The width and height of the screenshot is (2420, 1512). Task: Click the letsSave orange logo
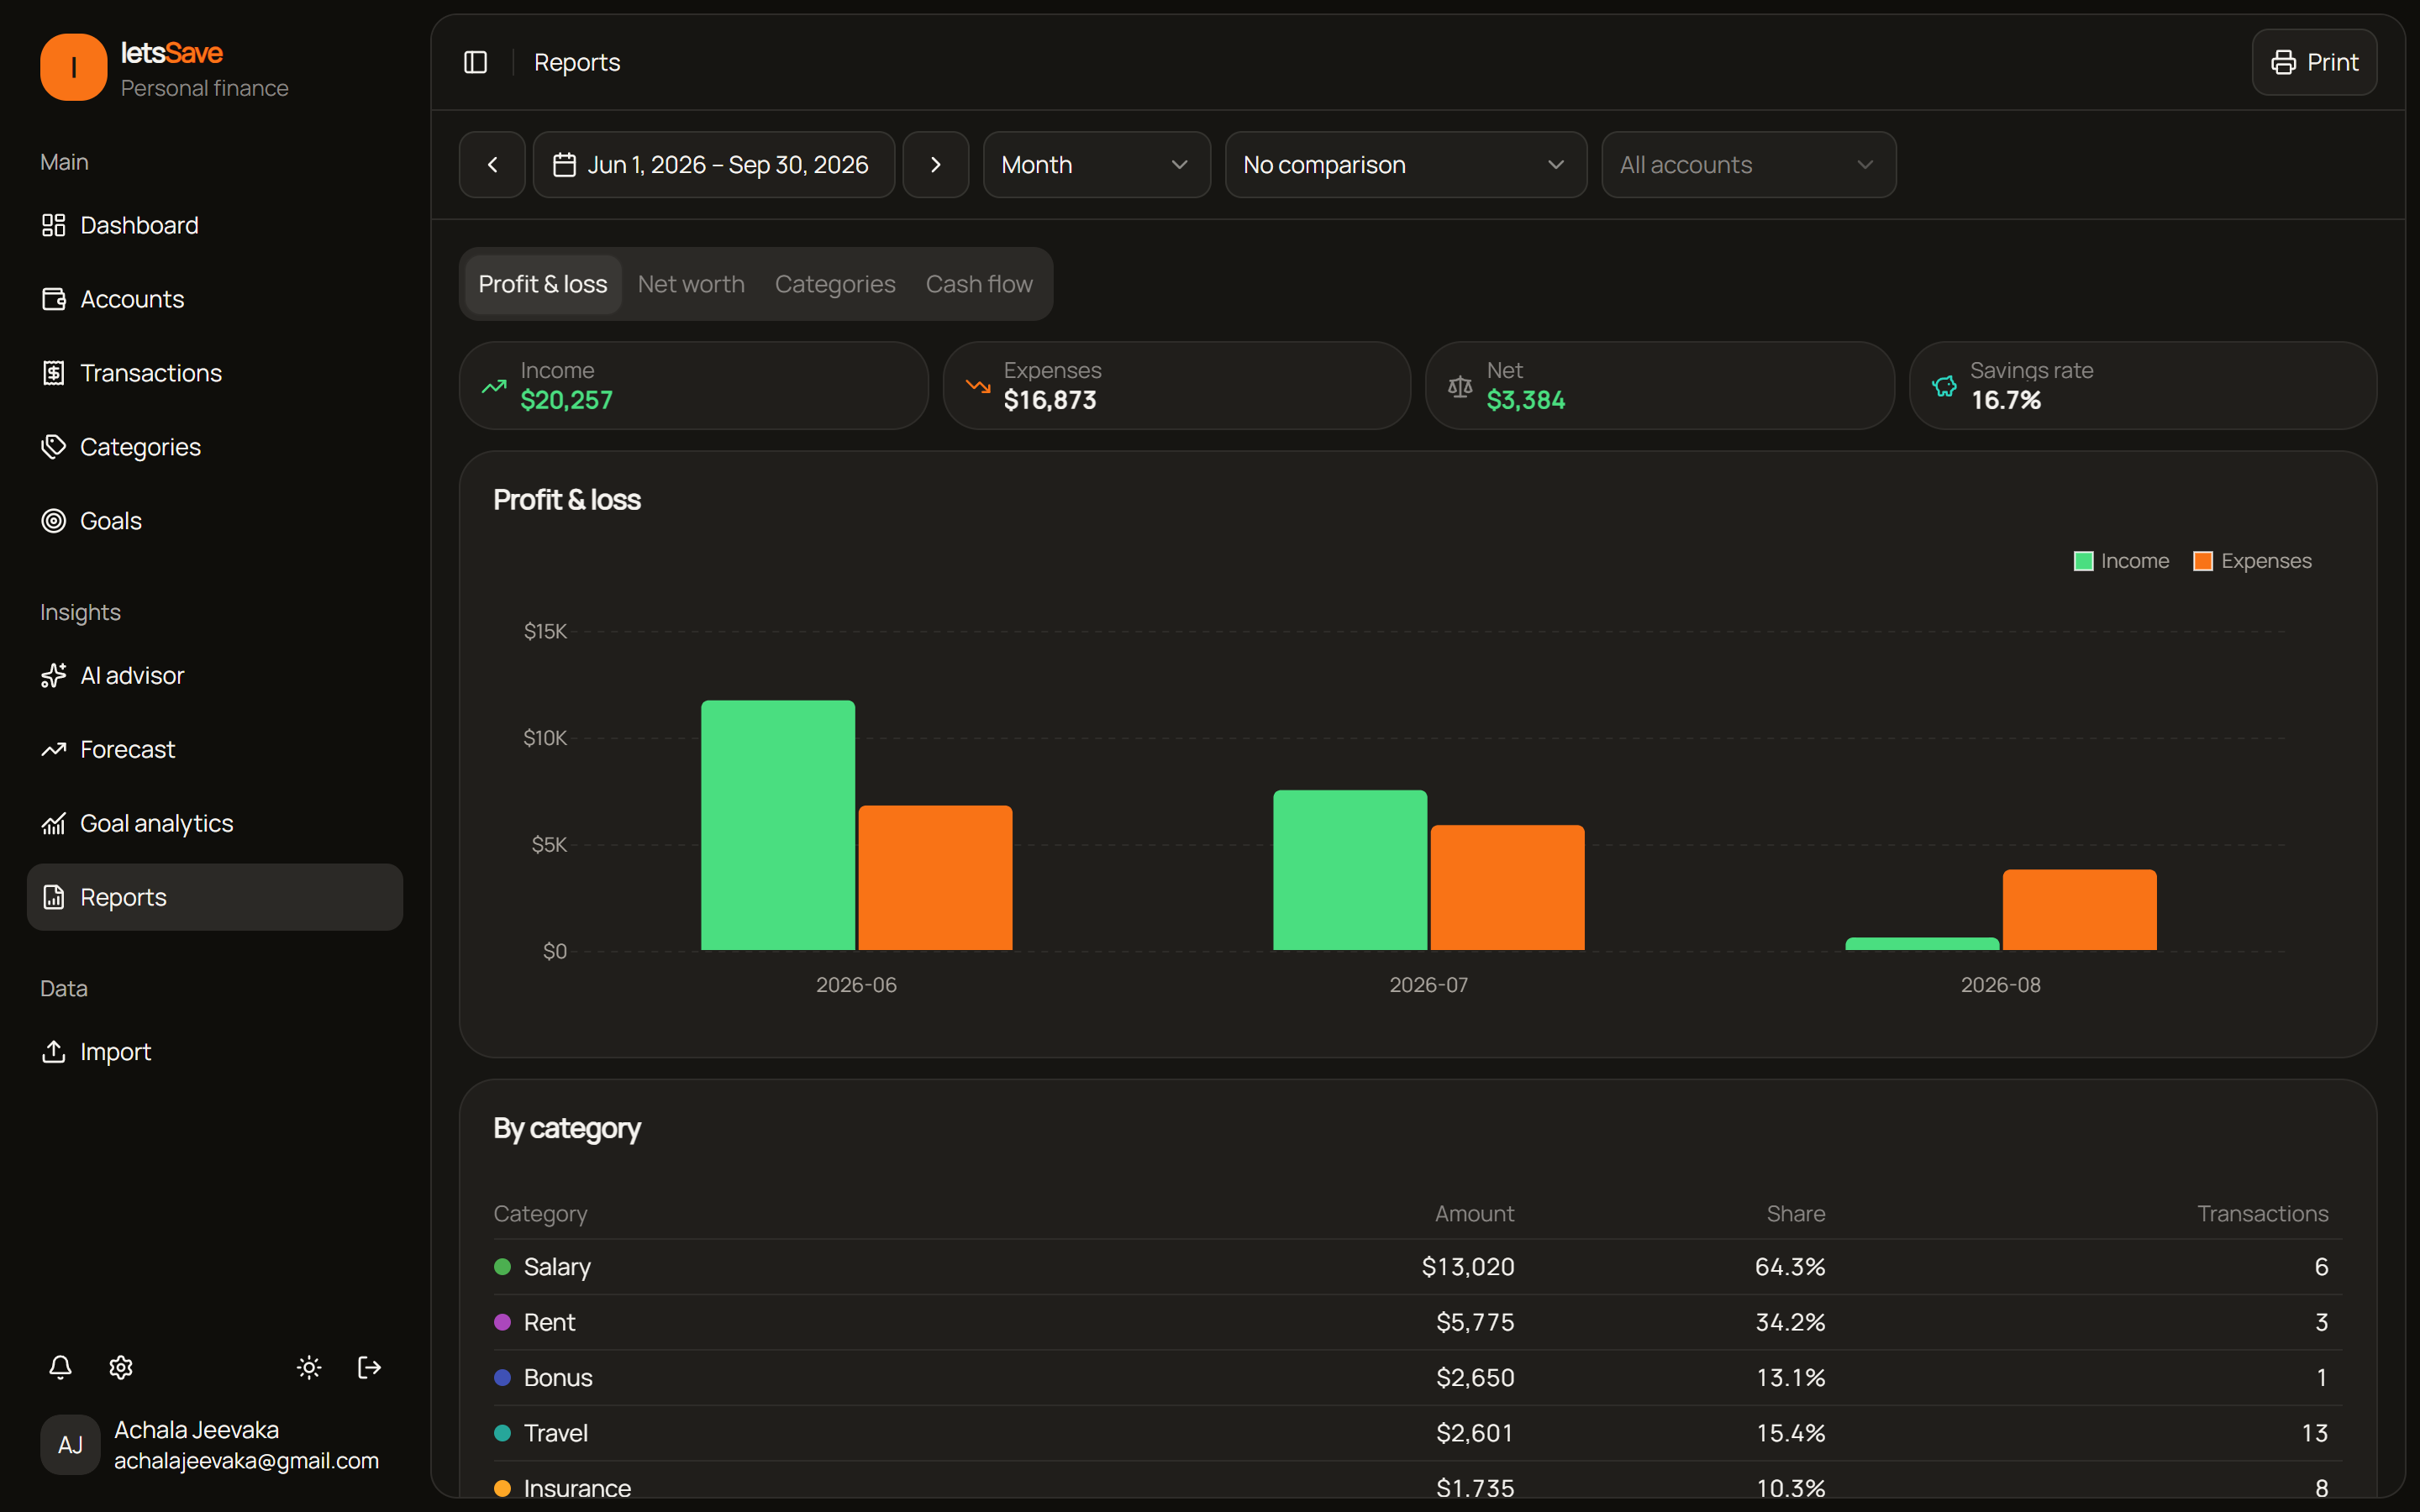[73, 67]
